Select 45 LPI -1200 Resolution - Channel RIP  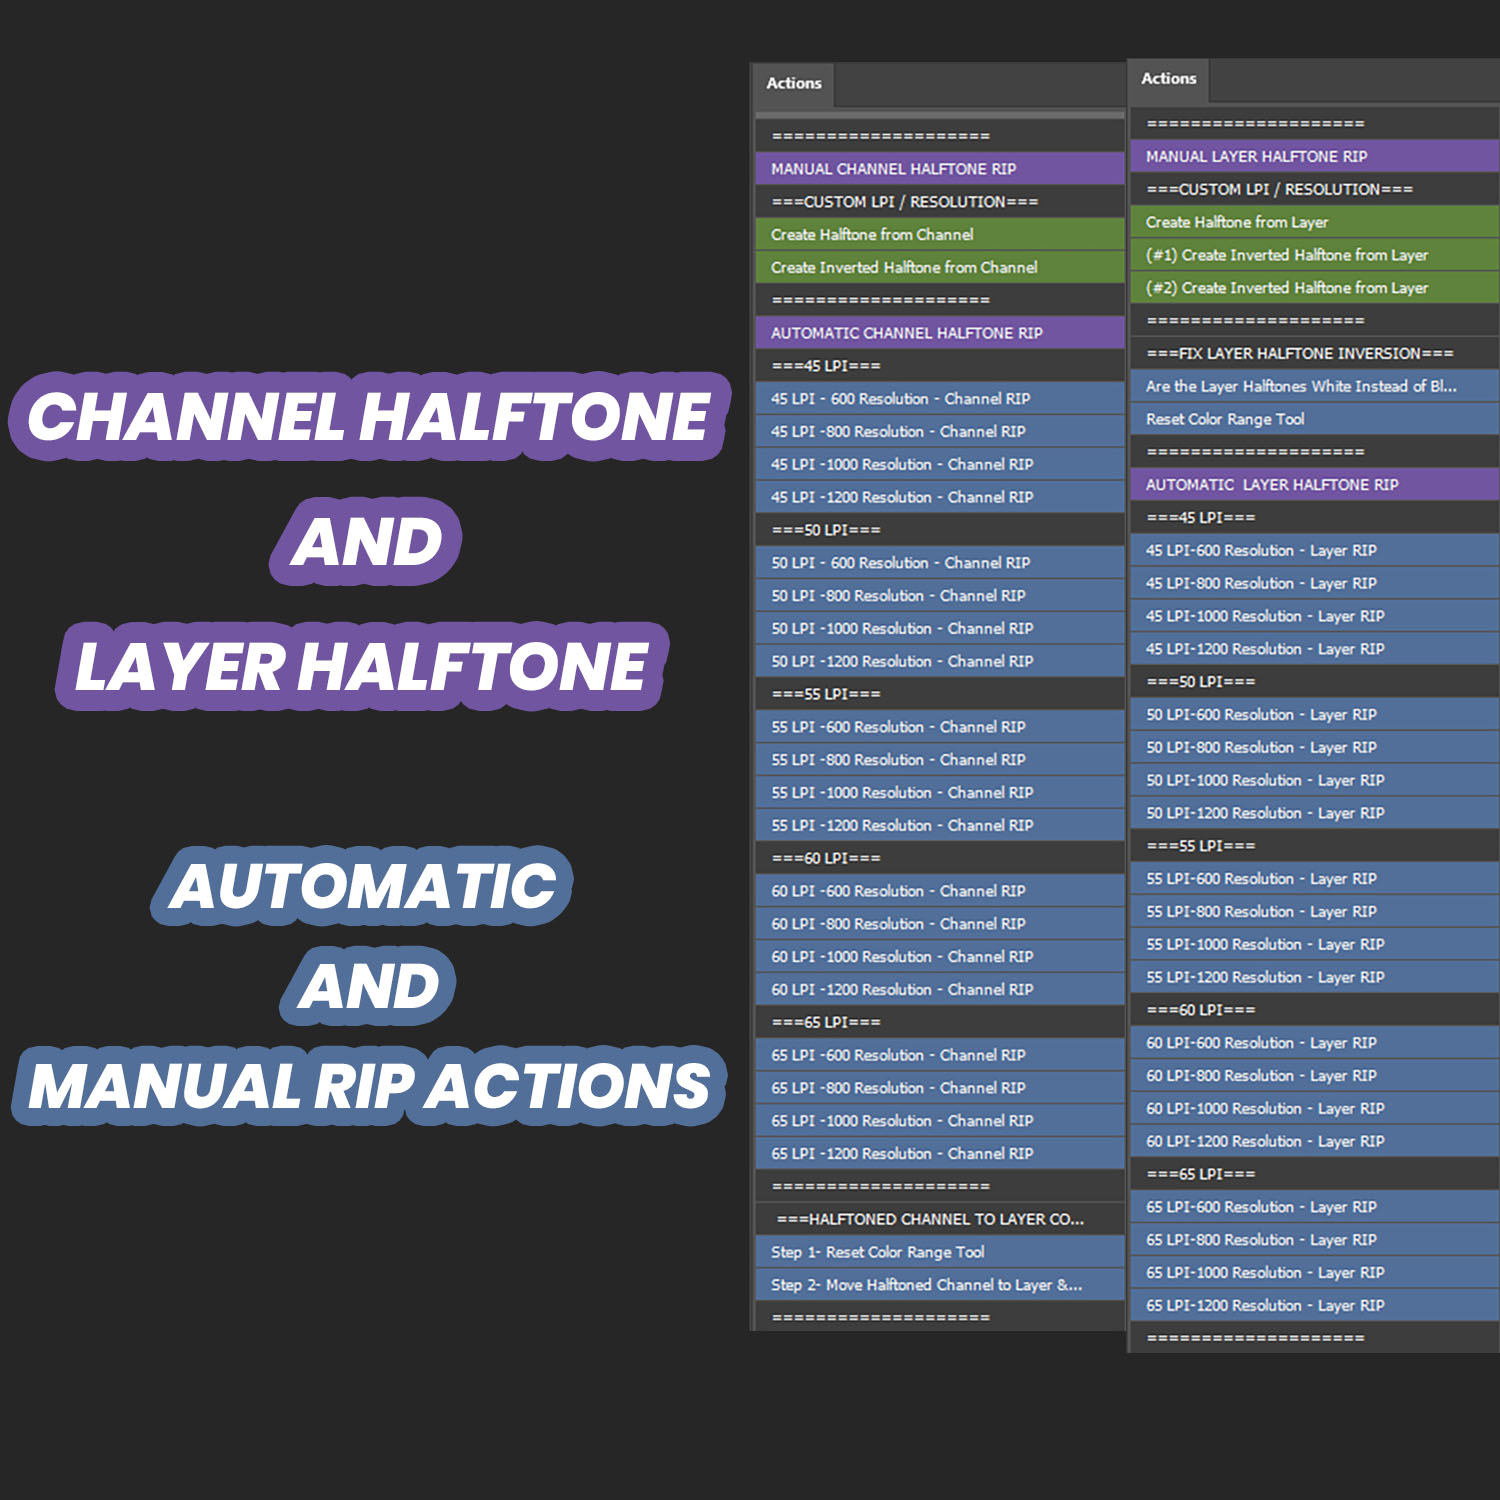(941, 497)
